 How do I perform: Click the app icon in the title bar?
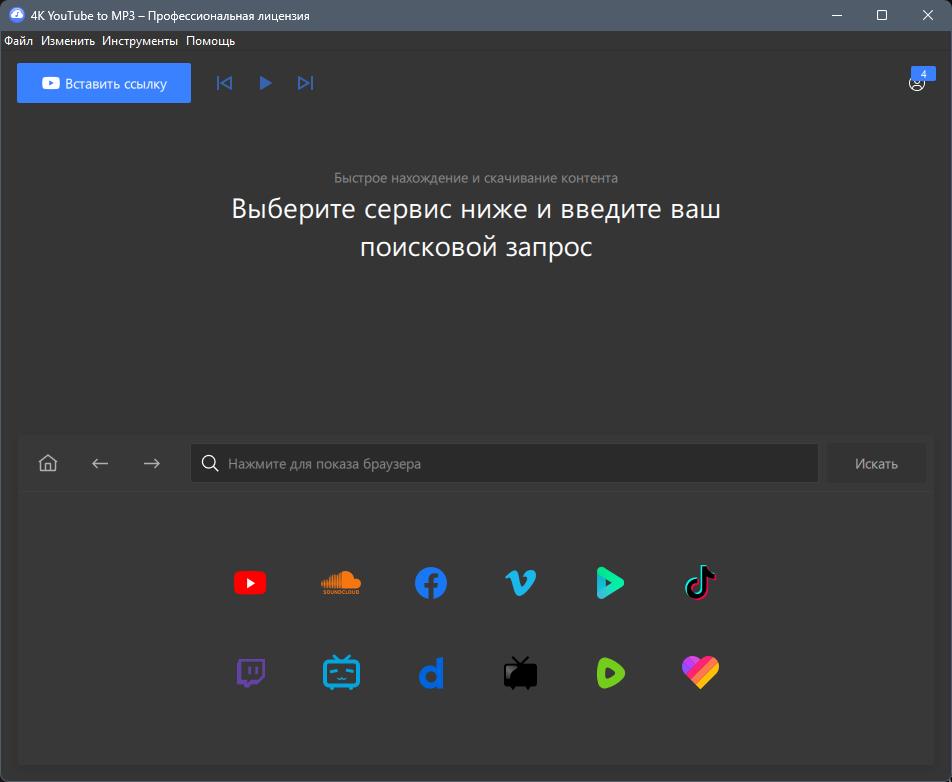[16, 15]
